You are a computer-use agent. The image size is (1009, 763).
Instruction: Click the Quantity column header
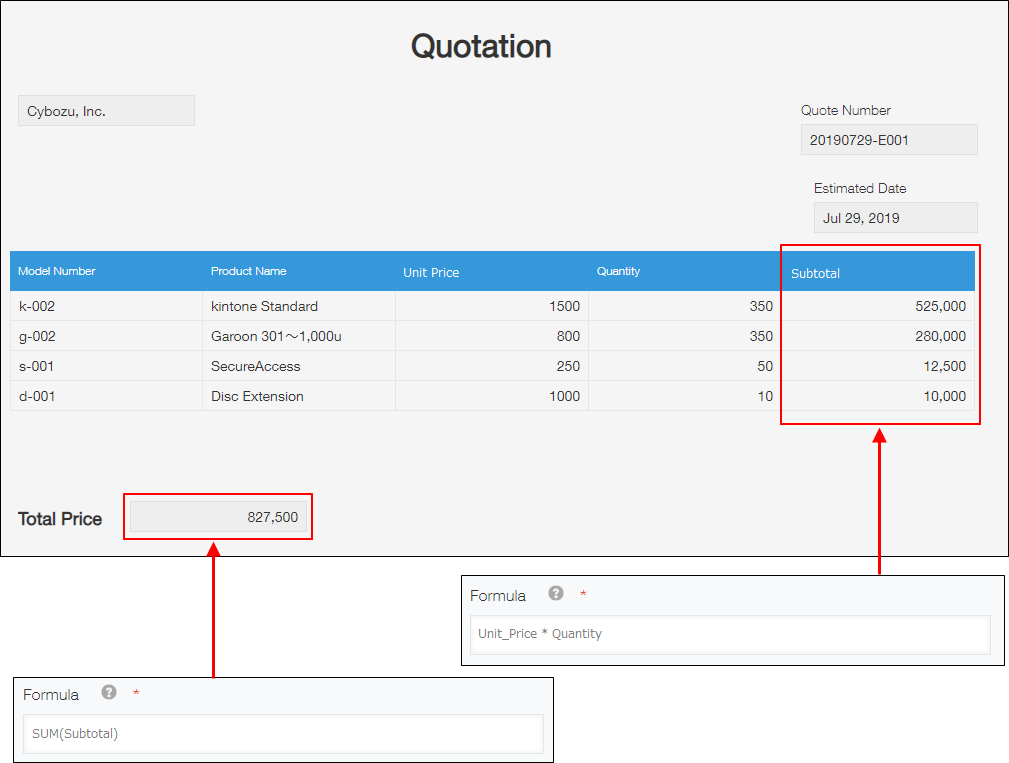(618, 271)
